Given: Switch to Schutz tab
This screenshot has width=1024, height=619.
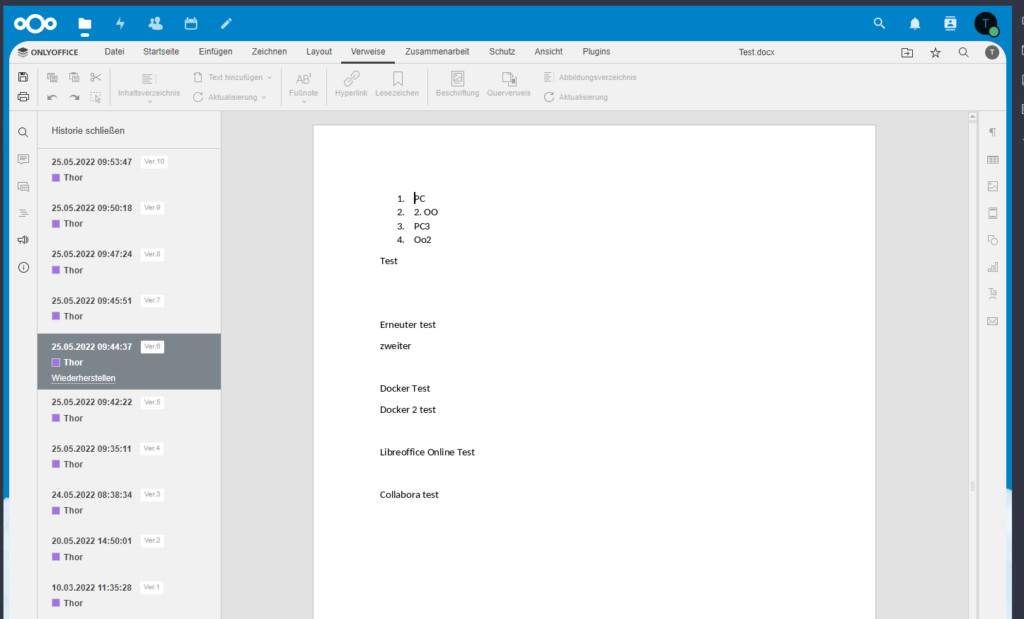Looking at the screenshot, I should [502, 52].
